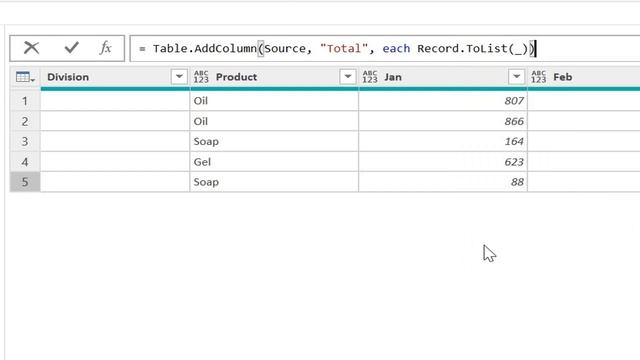Select the Feb column header
This screenshot has height=360, width=640.
pos(562,77)
